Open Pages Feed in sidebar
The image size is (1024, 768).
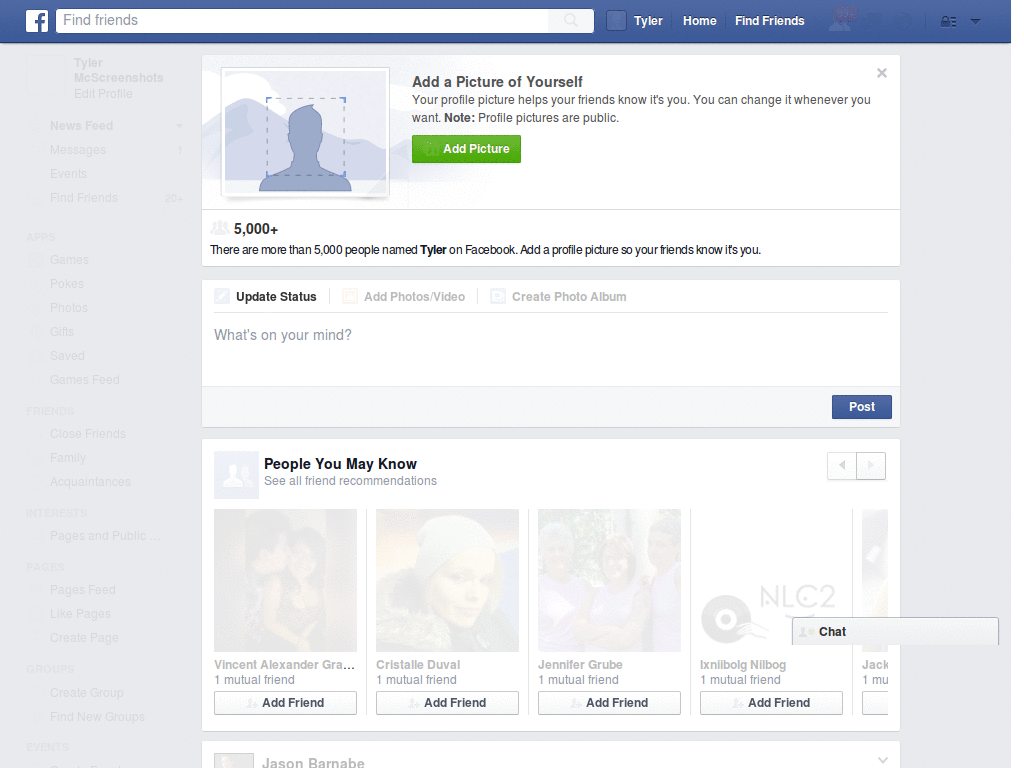[83, 590]
